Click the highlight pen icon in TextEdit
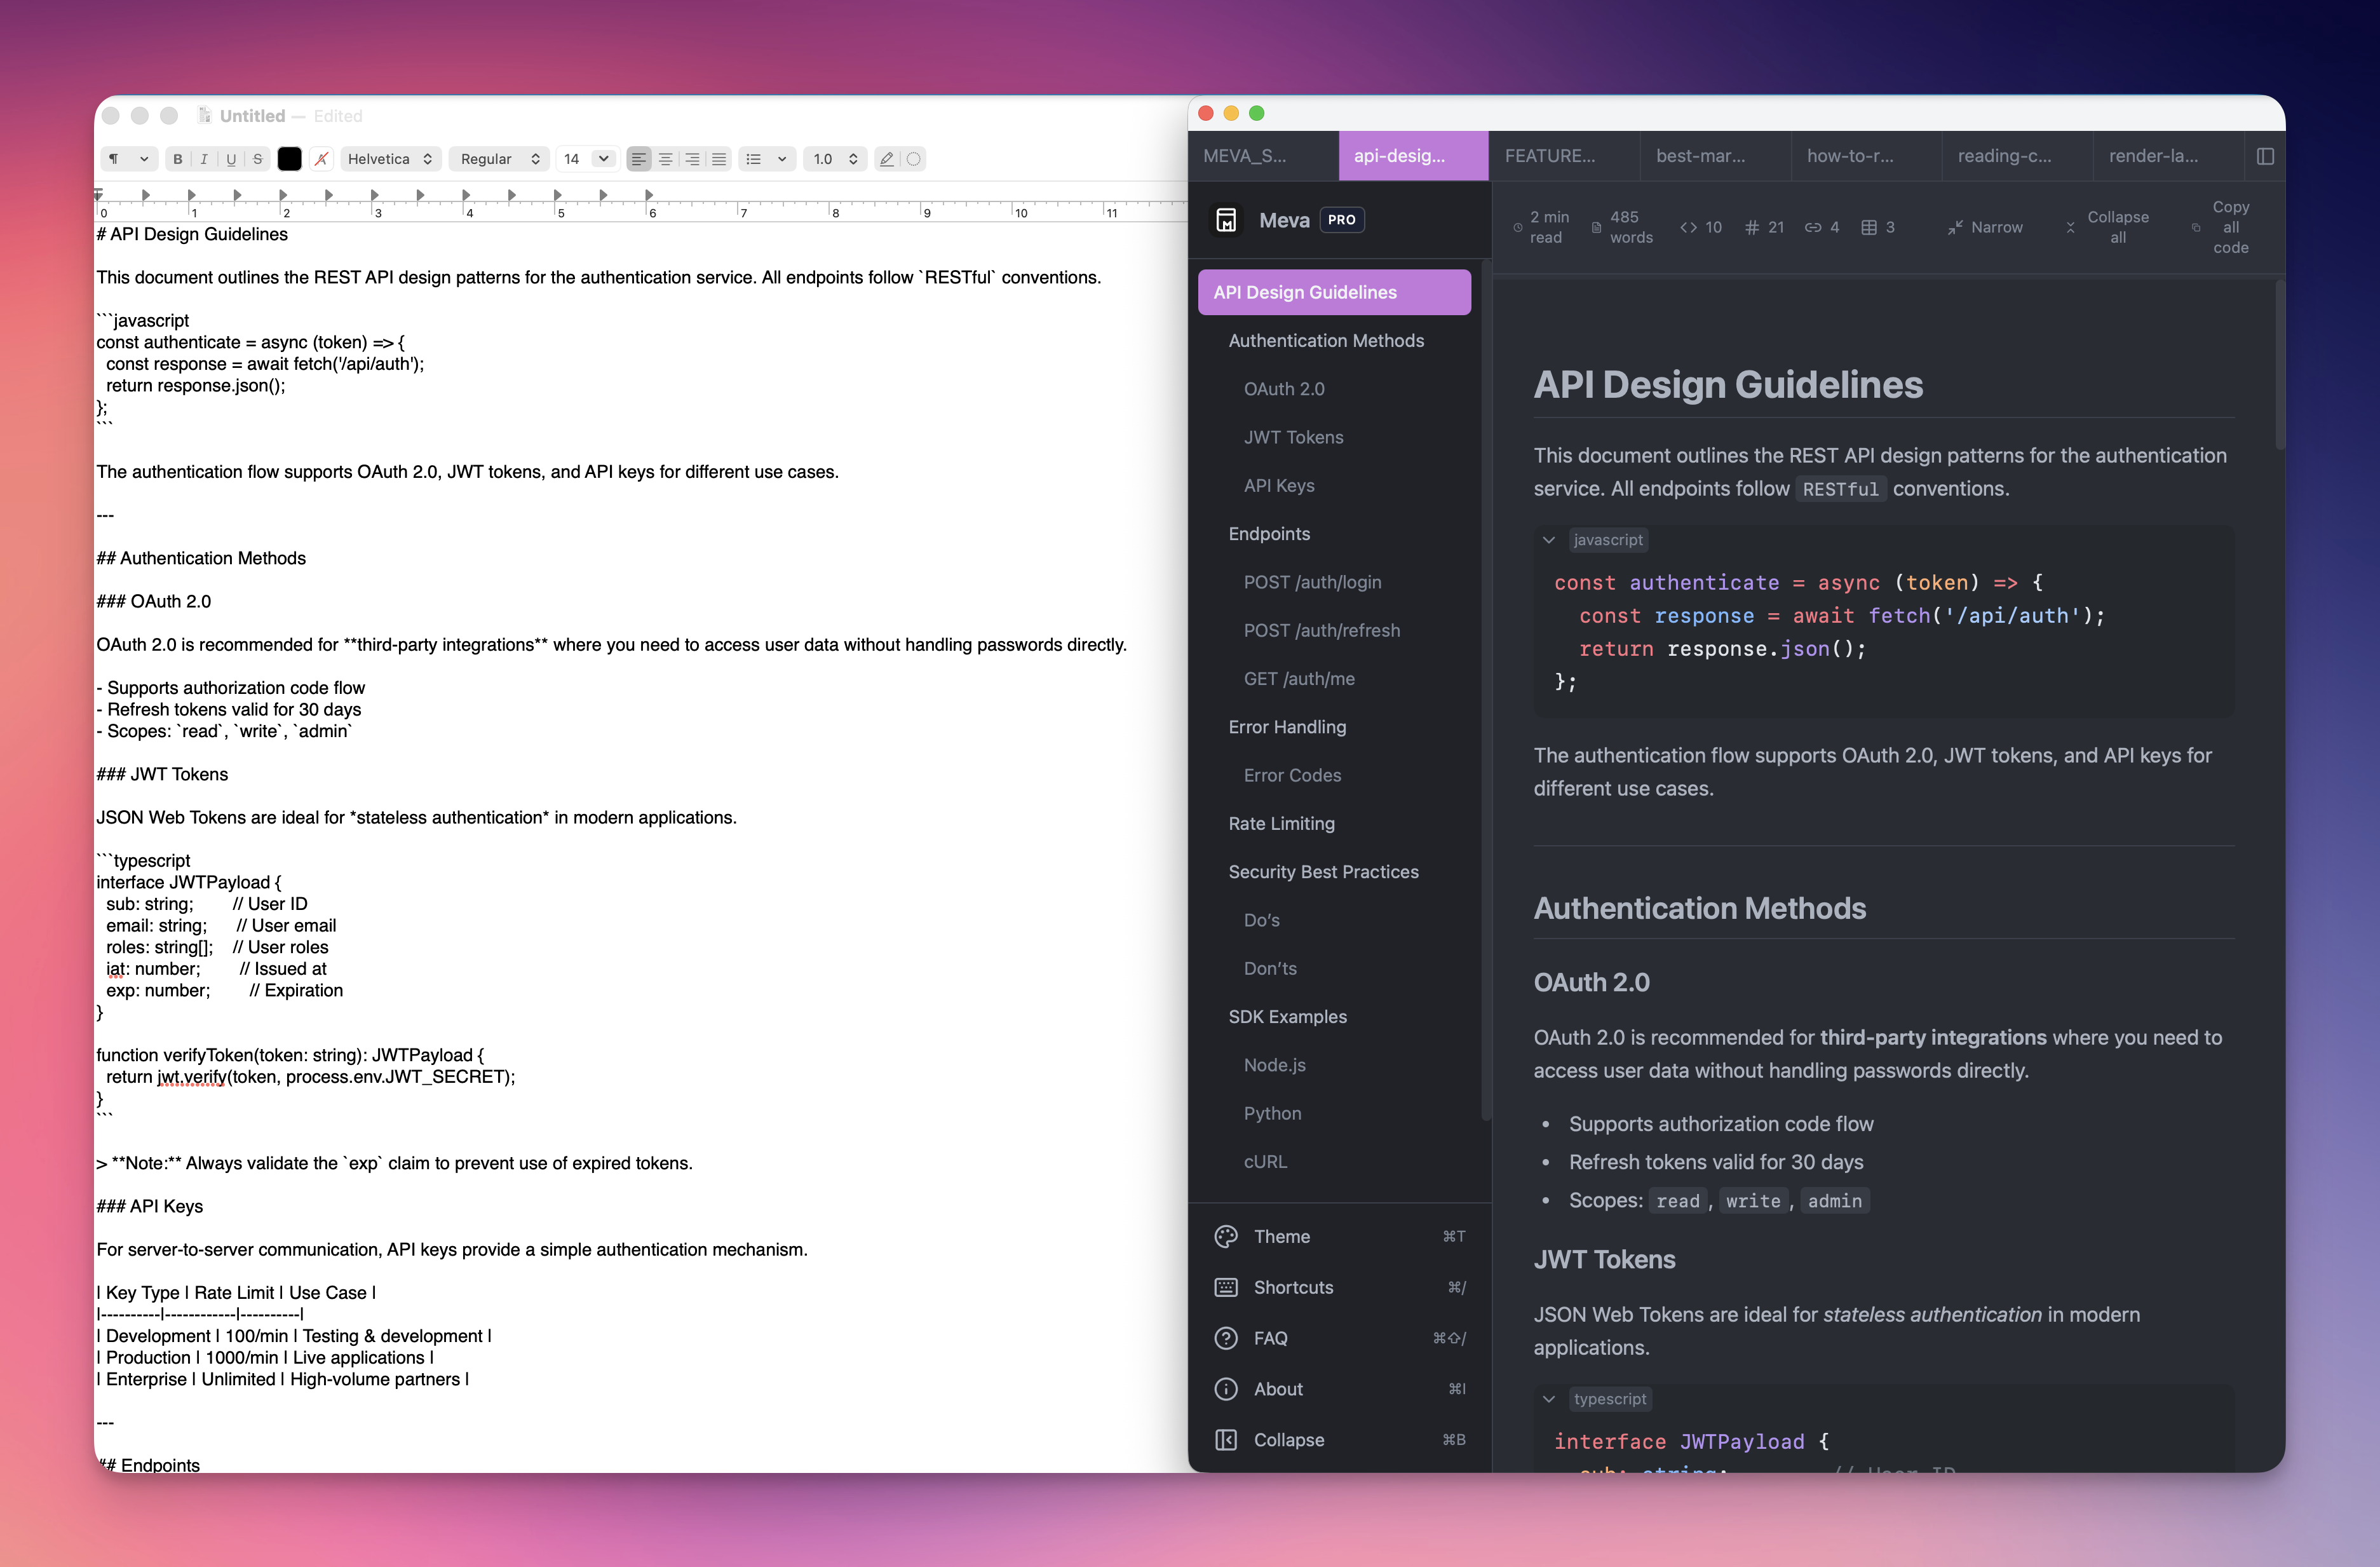Viewport: 2380px width, 1567px height. (886, 159)
